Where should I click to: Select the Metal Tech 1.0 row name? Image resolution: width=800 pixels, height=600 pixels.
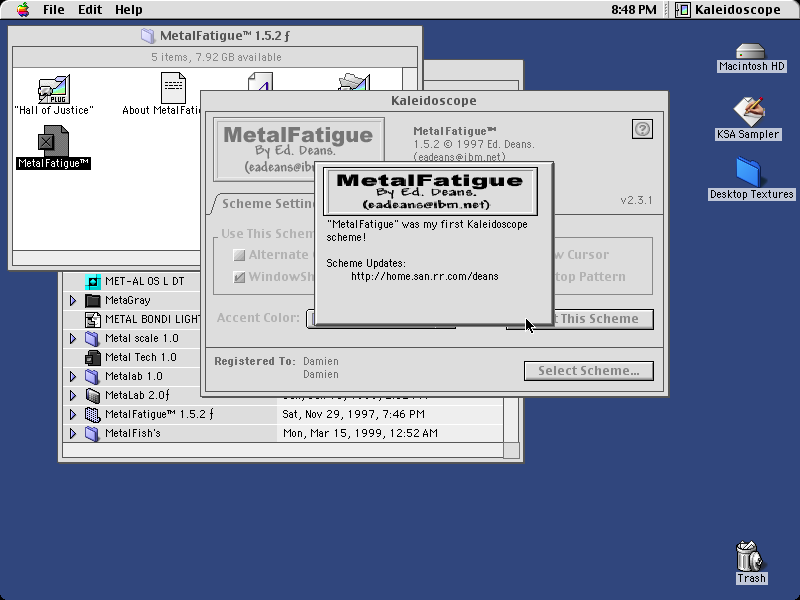tap(140, 357)
